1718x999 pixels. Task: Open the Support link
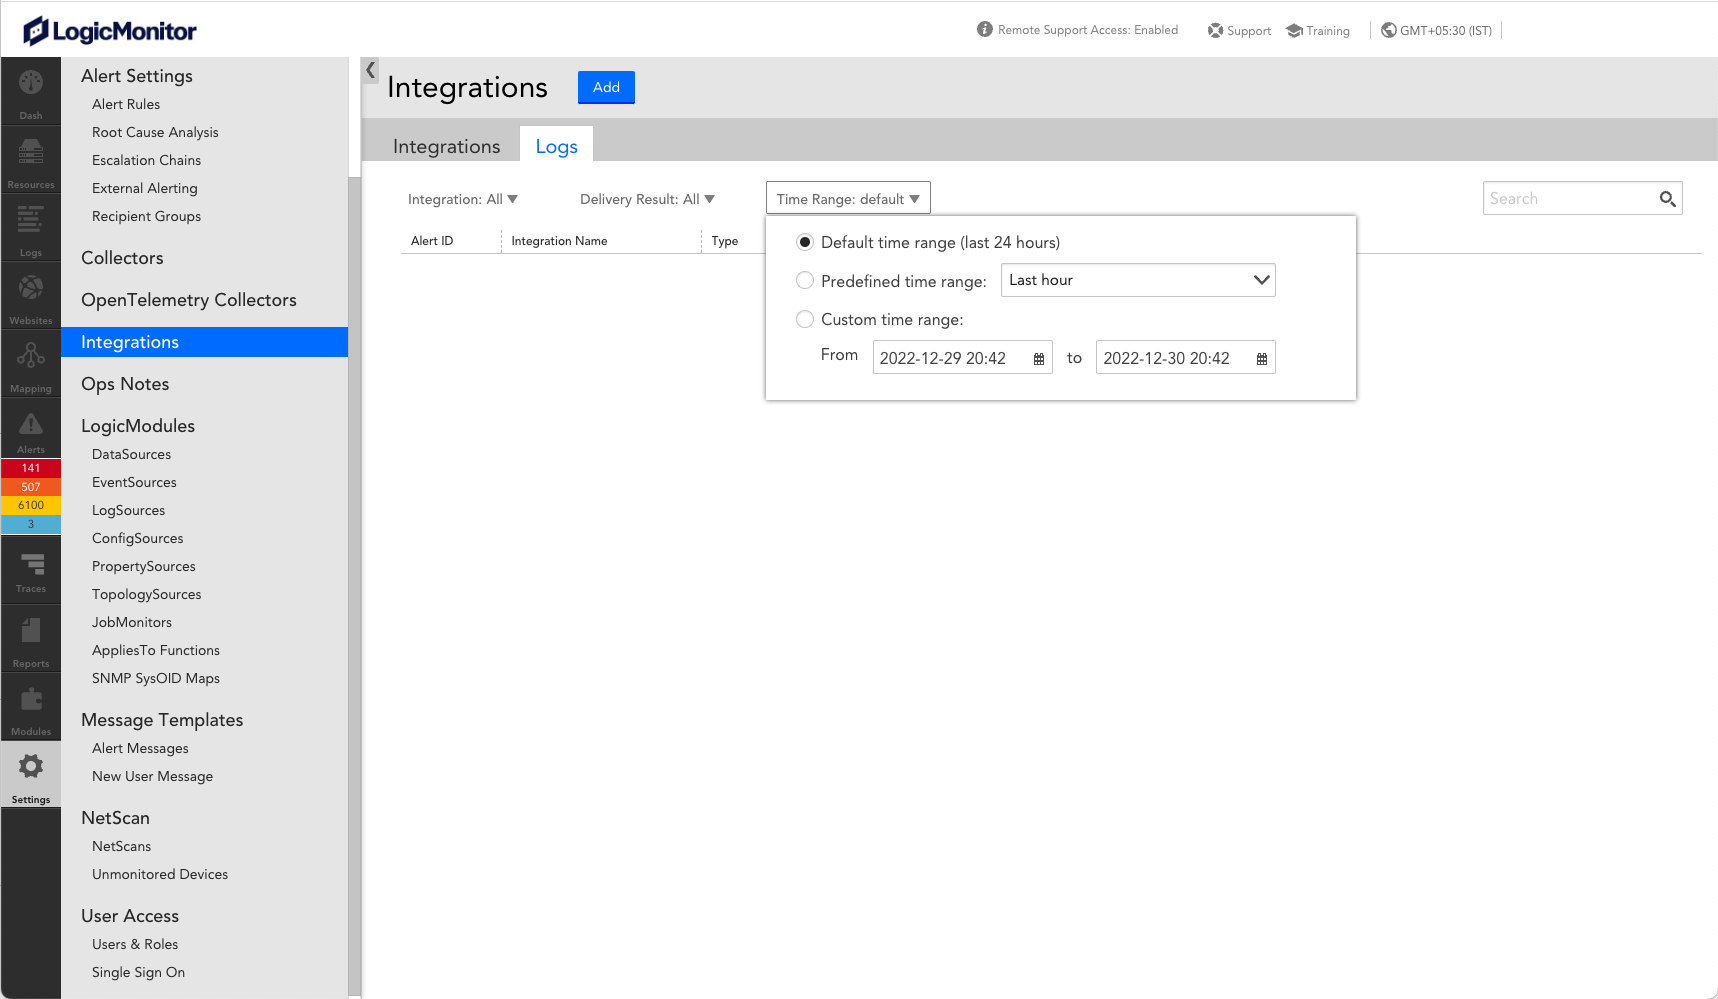[x=1239, y=31]
